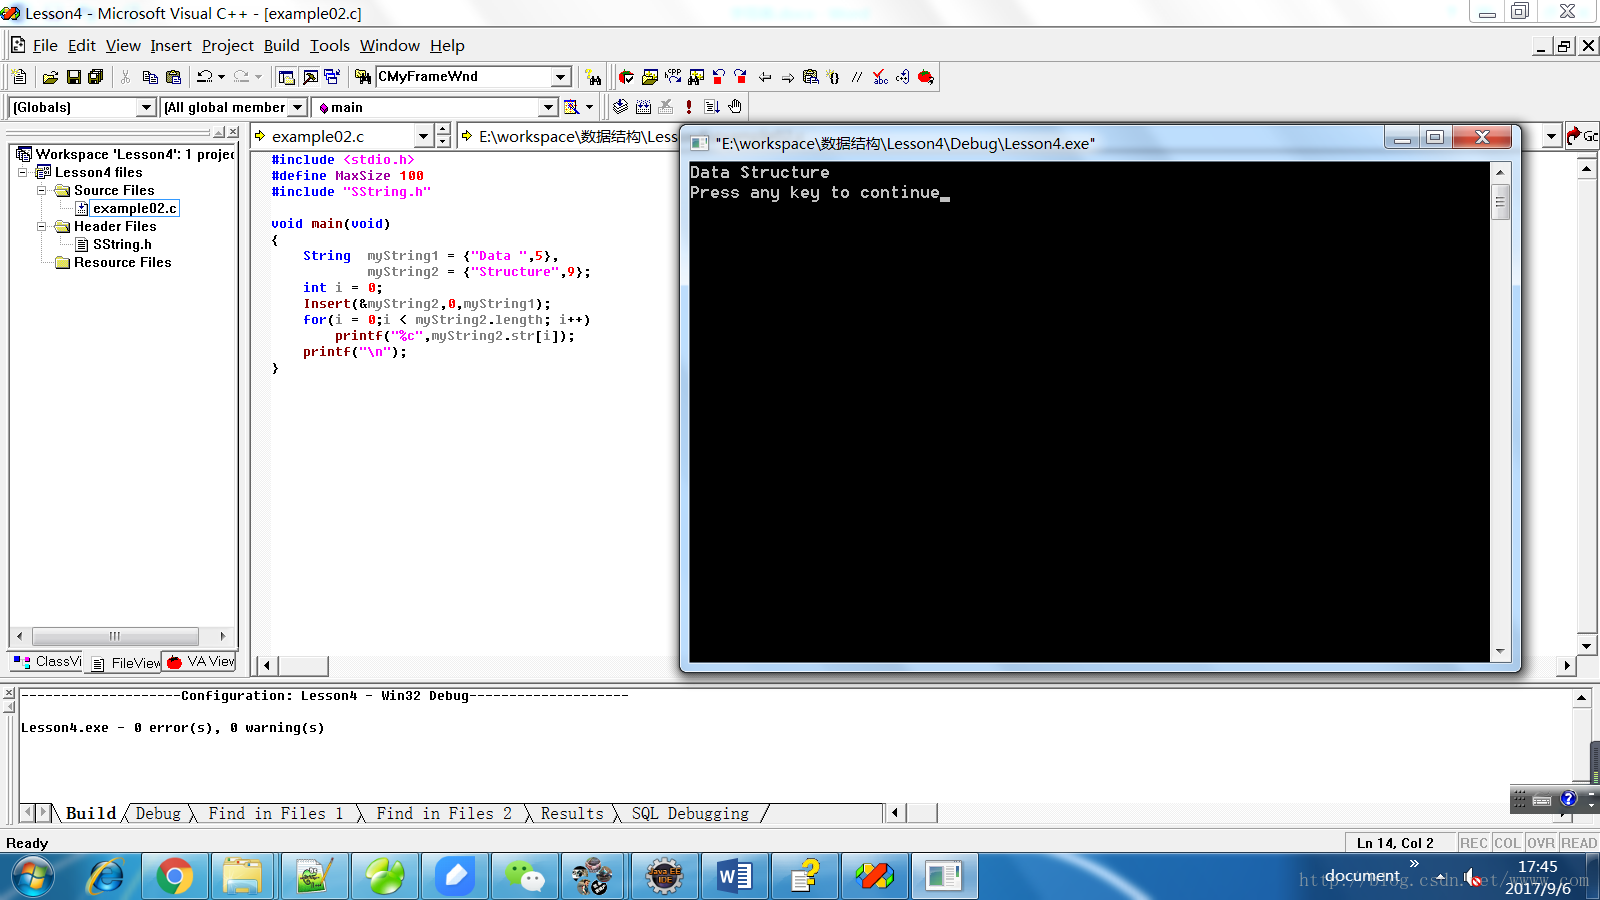
Task: Open the All global members dropdown
Action: tap(298, 107)
